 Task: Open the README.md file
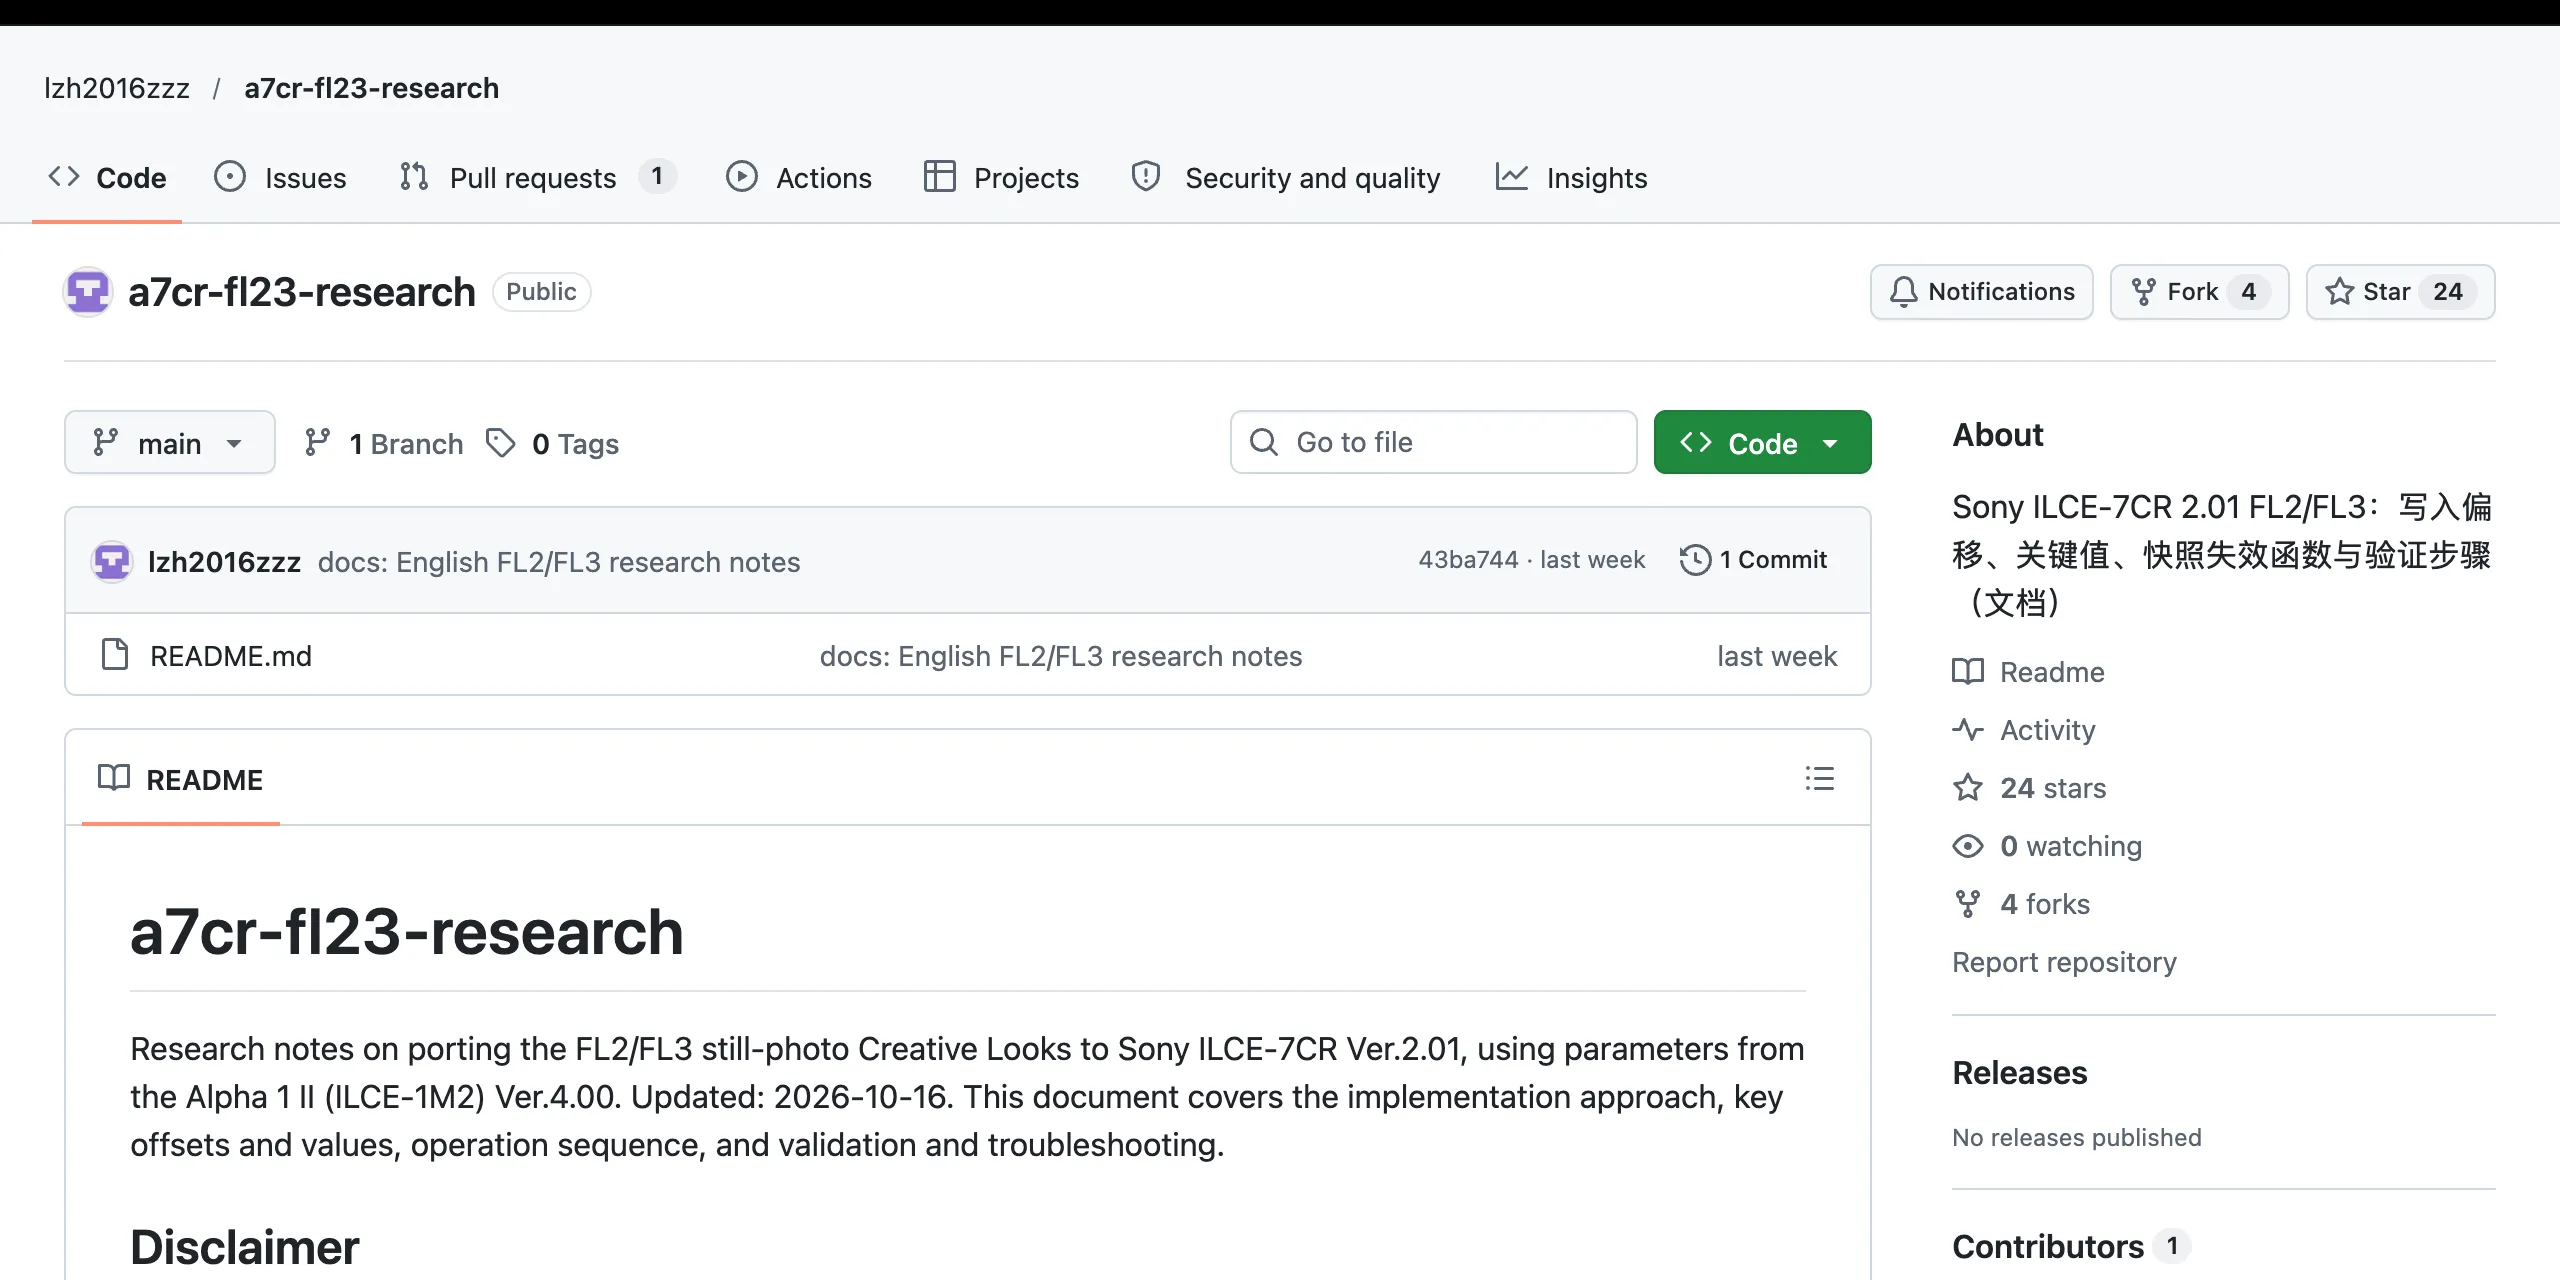pyautogui.click(x=231, y=656)
